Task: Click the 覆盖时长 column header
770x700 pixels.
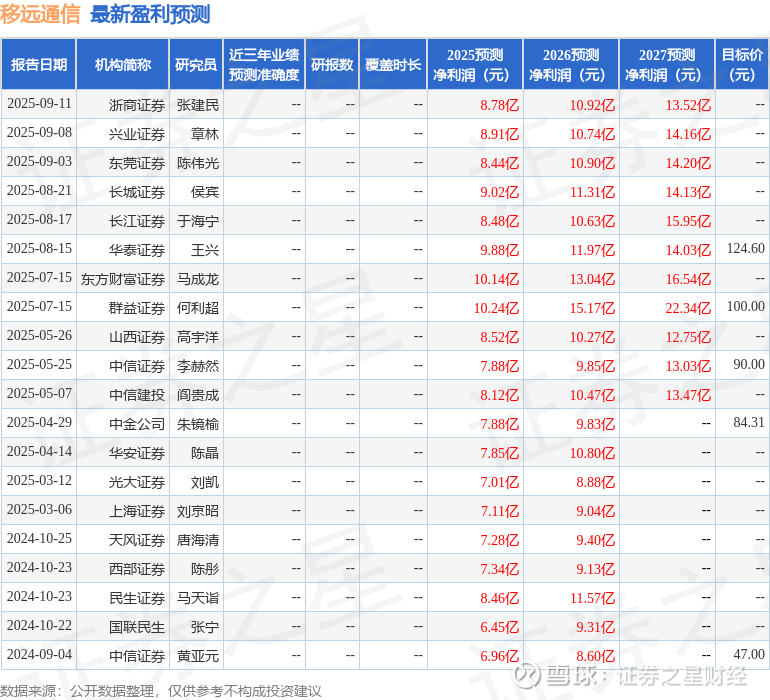Action: (x=393, y=64)
